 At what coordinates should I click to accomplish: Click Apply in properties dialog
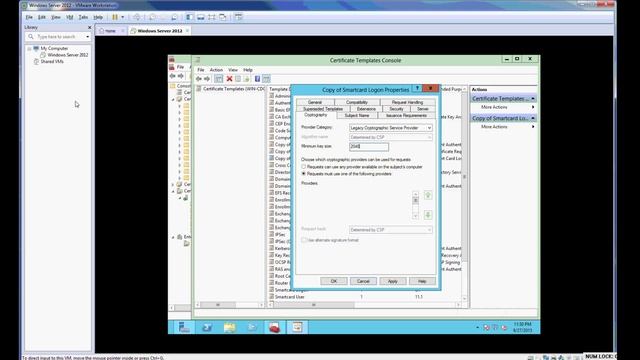coord(392,281)
